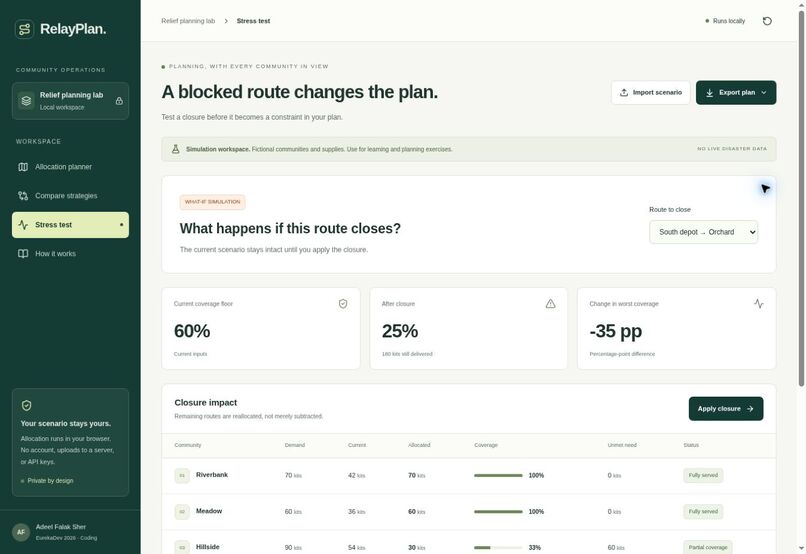Screen dimensions: 806x554
Task: Click Export plan button
Action: [736, 93]
